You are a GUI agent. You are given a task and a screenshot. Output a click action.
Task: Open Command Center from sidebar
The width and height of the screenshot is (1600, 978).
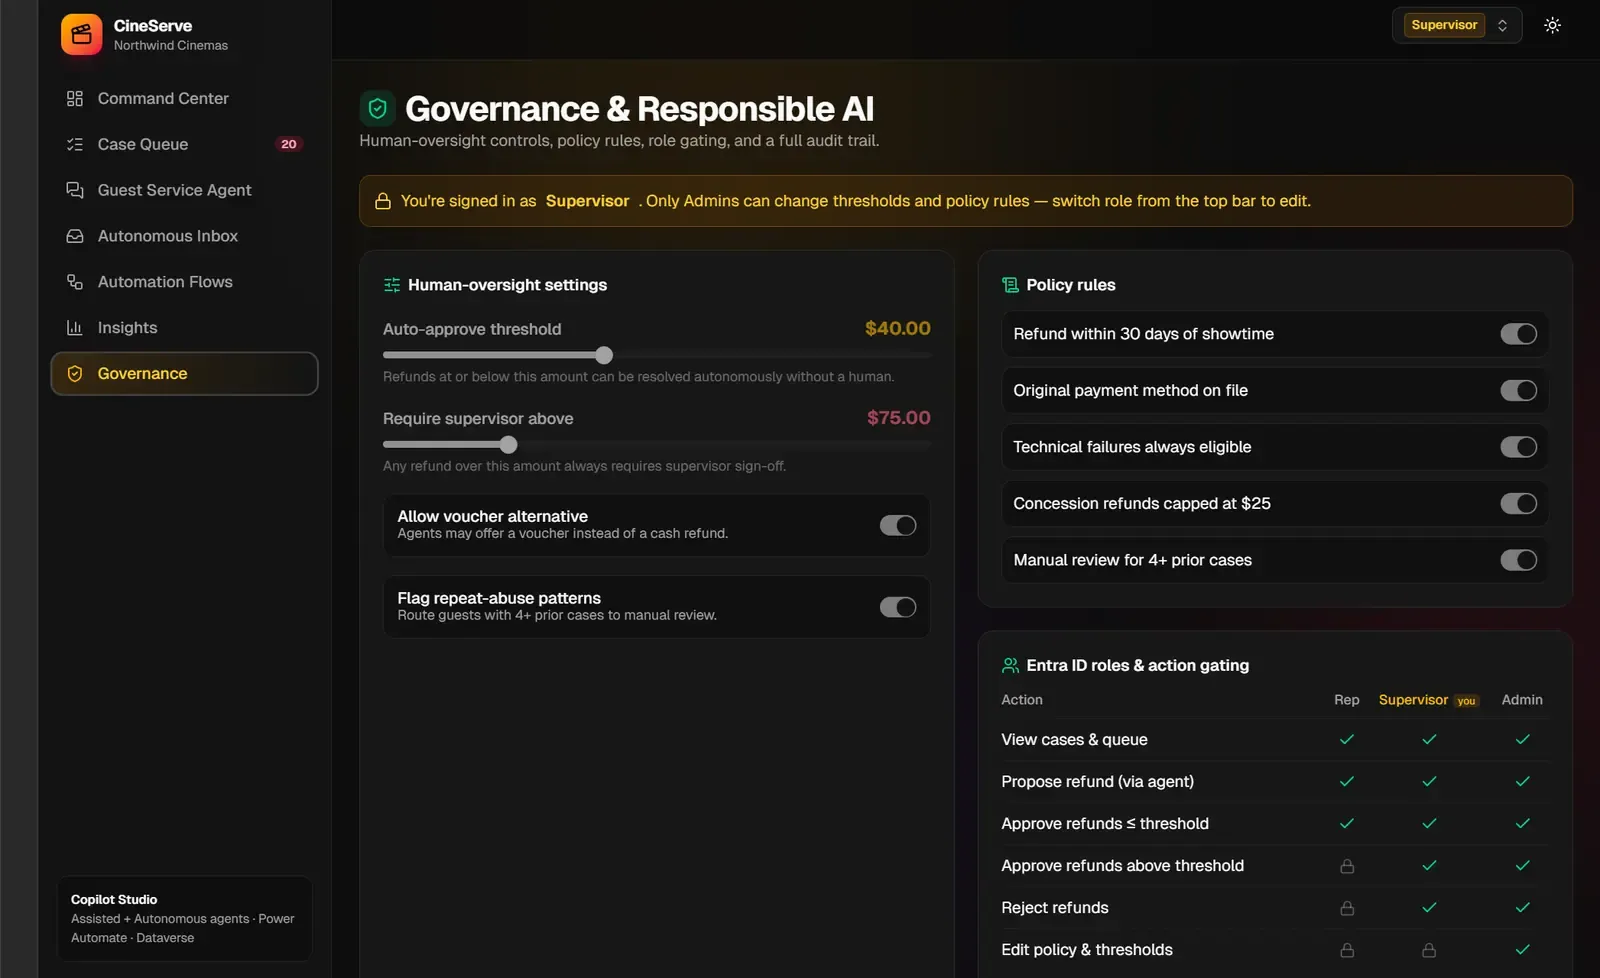(184, 98)
